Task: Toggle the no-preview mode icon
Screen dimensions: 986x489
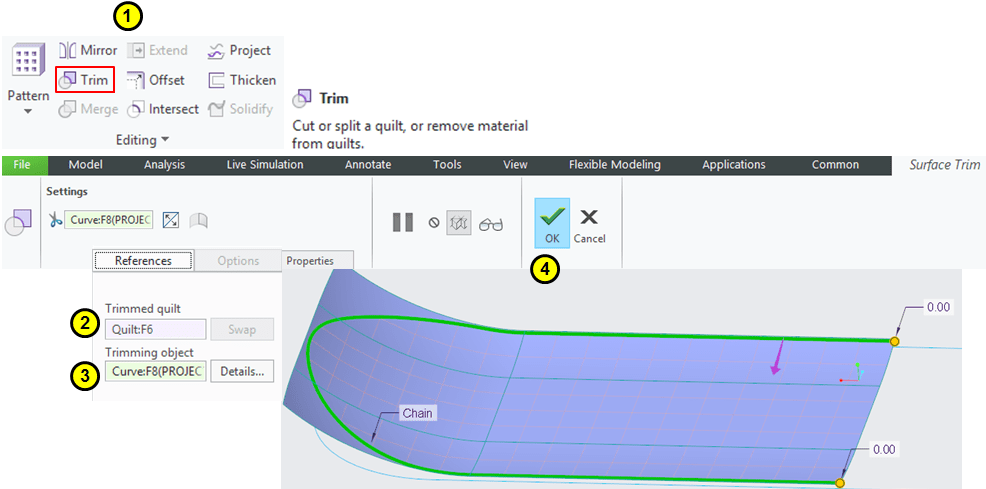Action: coord(434,223)
